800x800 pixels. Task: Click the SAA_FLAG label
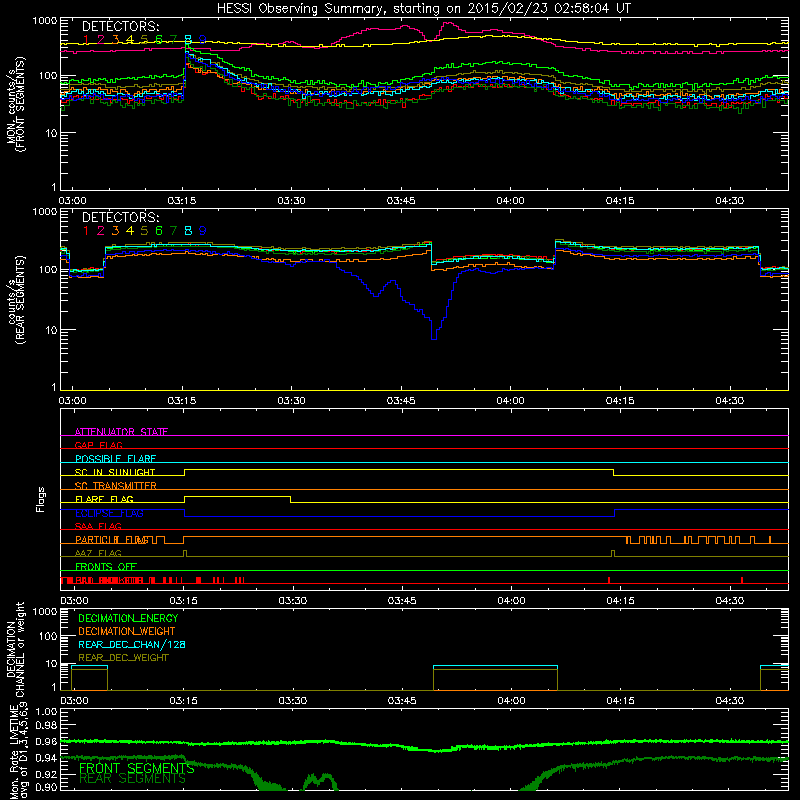(98, 526)
